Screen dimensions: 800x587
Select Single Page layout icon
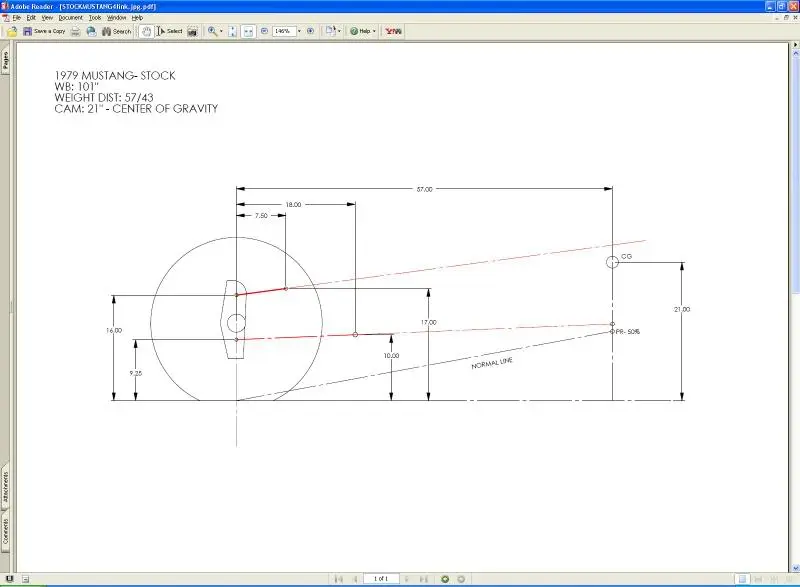point(742,579)
